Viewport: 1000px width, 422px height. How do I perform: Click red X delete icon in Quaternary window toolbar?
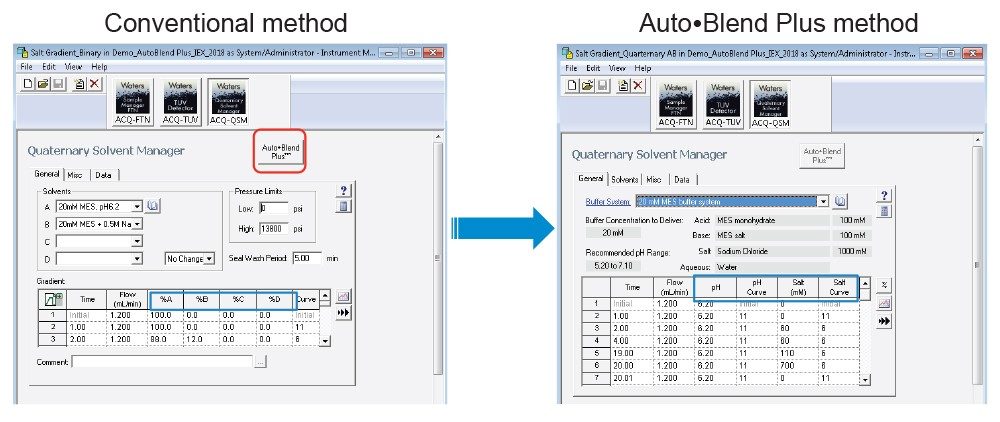[x=638, y=85]
